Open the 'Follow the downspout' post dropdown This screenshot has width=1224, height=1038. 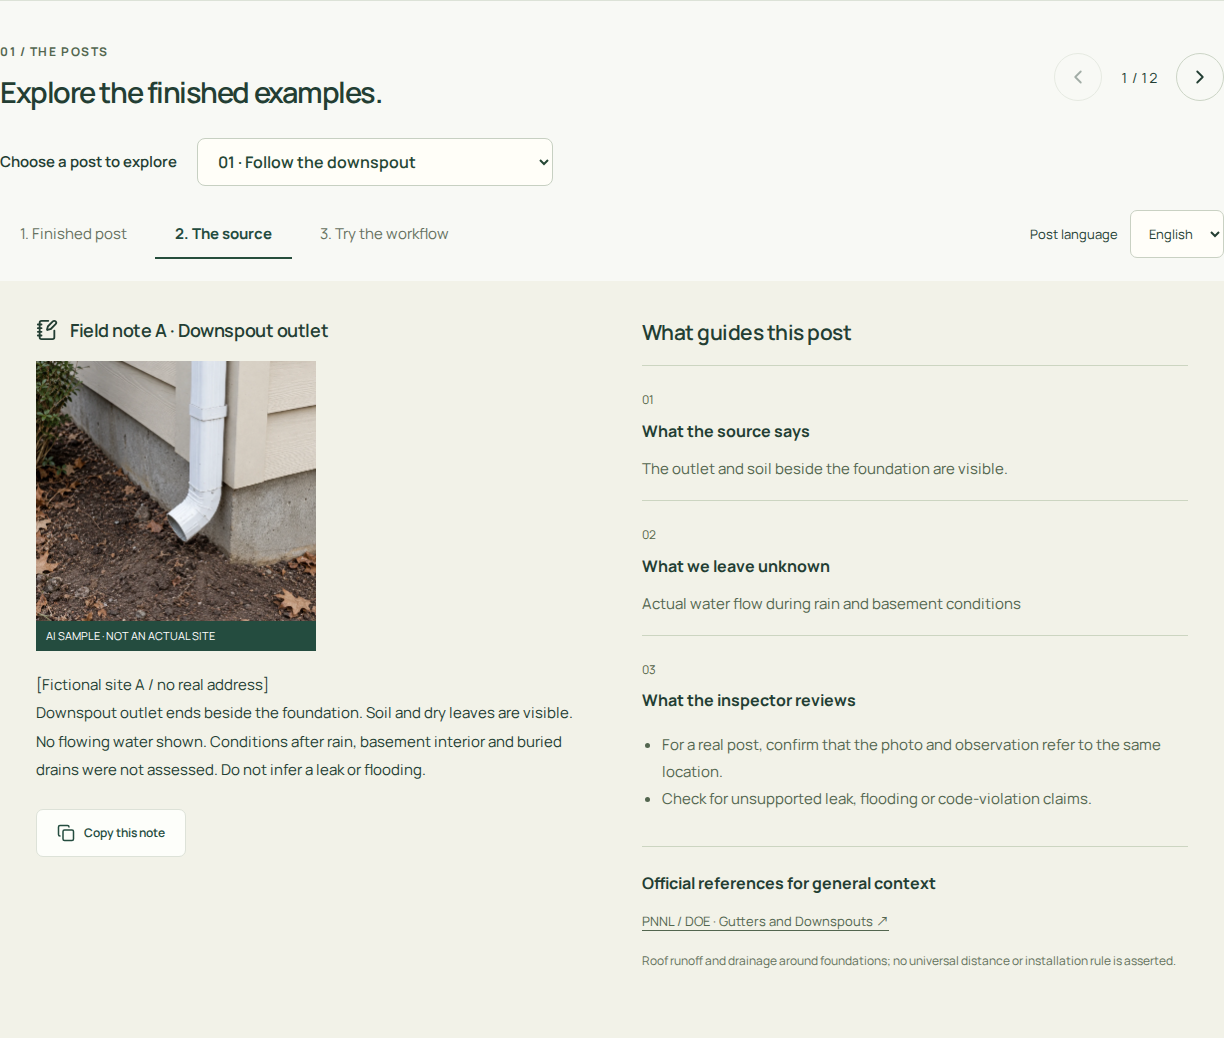[x=375, y=162]
